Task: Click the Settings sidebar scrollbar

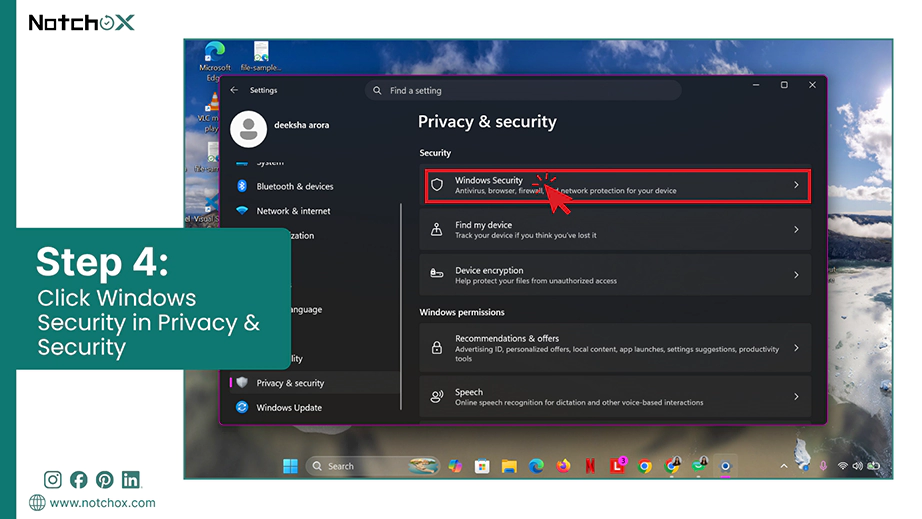Action: coord(401,306)
